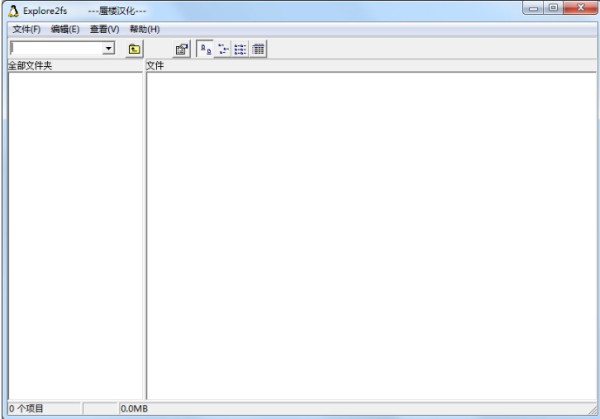Viewport: 600px width, 419px height.
Task: Open the 文件(F) menu
Action: click(x=27, y=29)
